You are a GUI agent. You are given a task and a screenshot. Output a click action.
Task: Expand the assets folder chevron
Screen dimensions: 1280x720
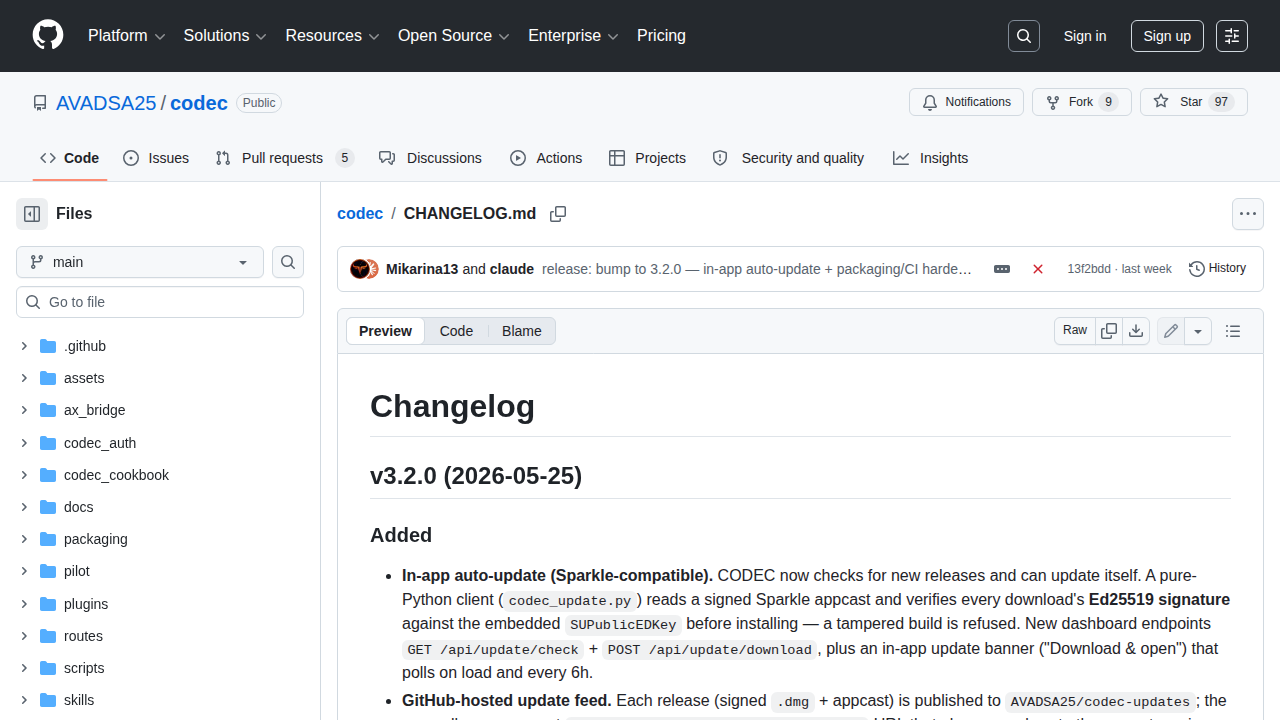pyautogui.click(x=24, y=378)
